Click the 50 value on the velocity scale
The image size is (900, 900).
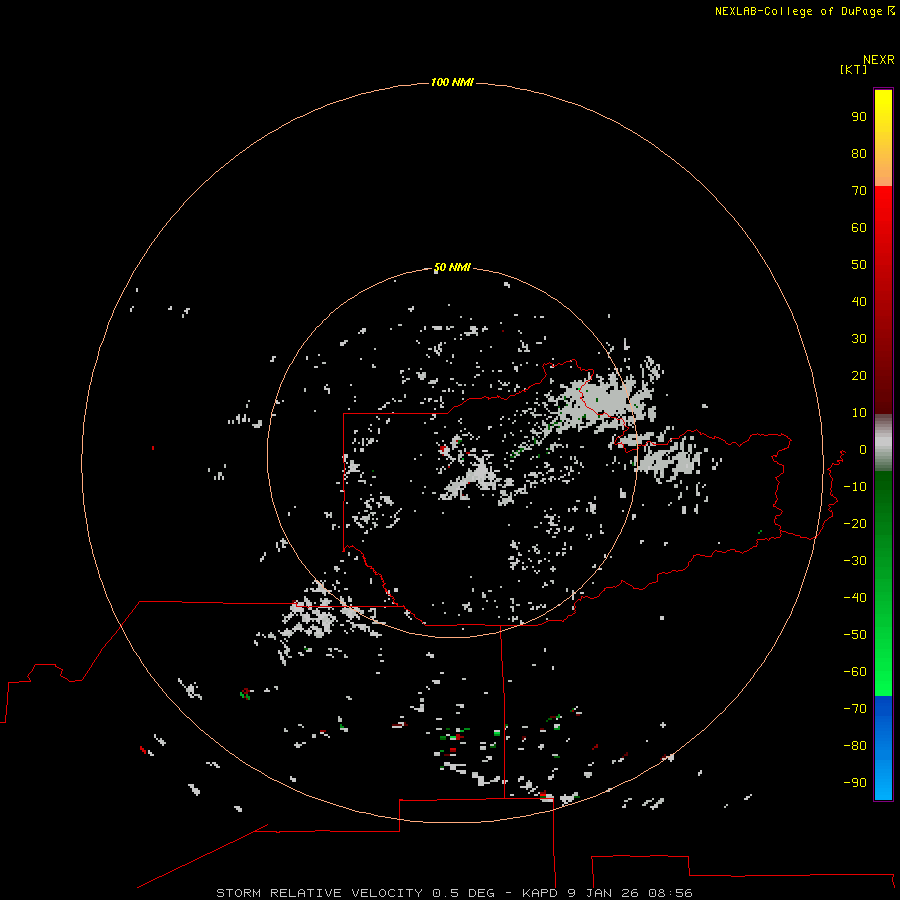859,265
